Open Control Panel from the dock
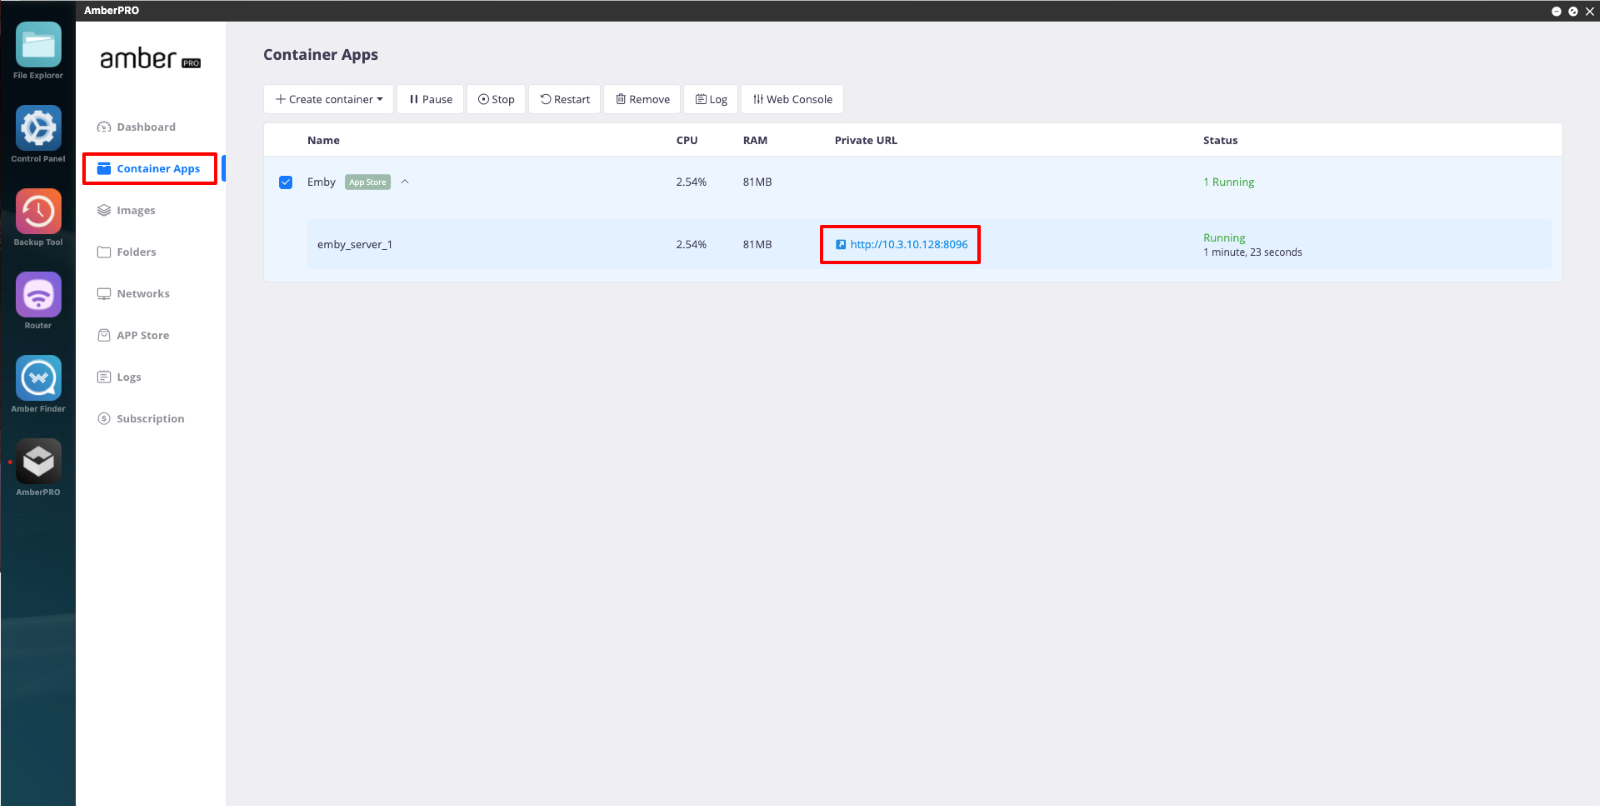 [38, 128]
